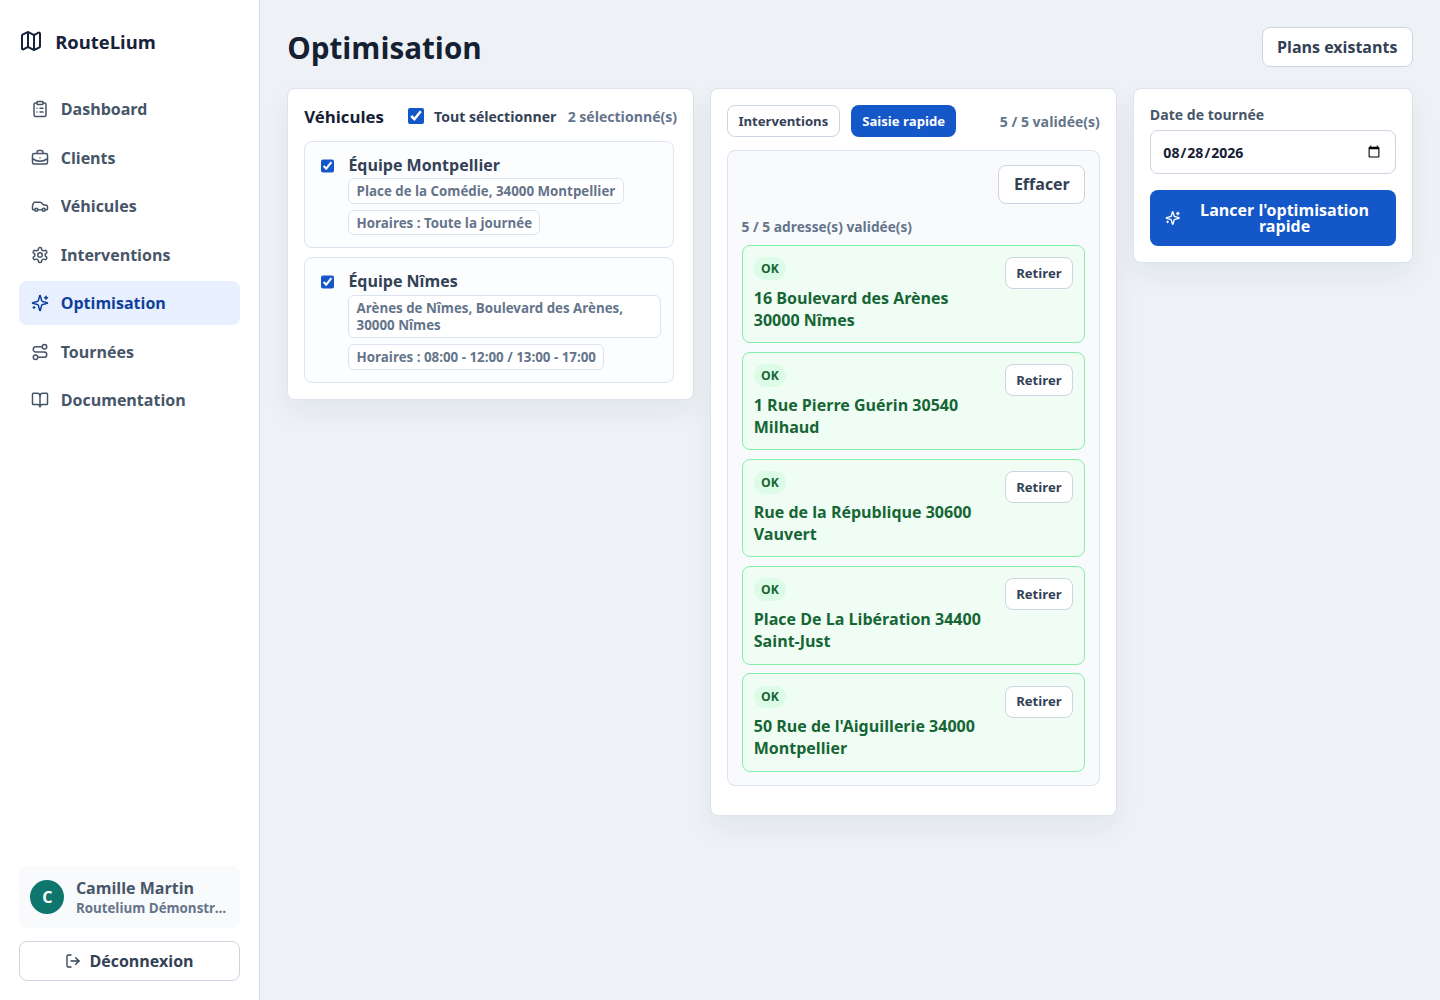Click the 16 Boulevard des Arènes address text
The height and width of the screenshot is (1000, 1440).
(851, 309)
